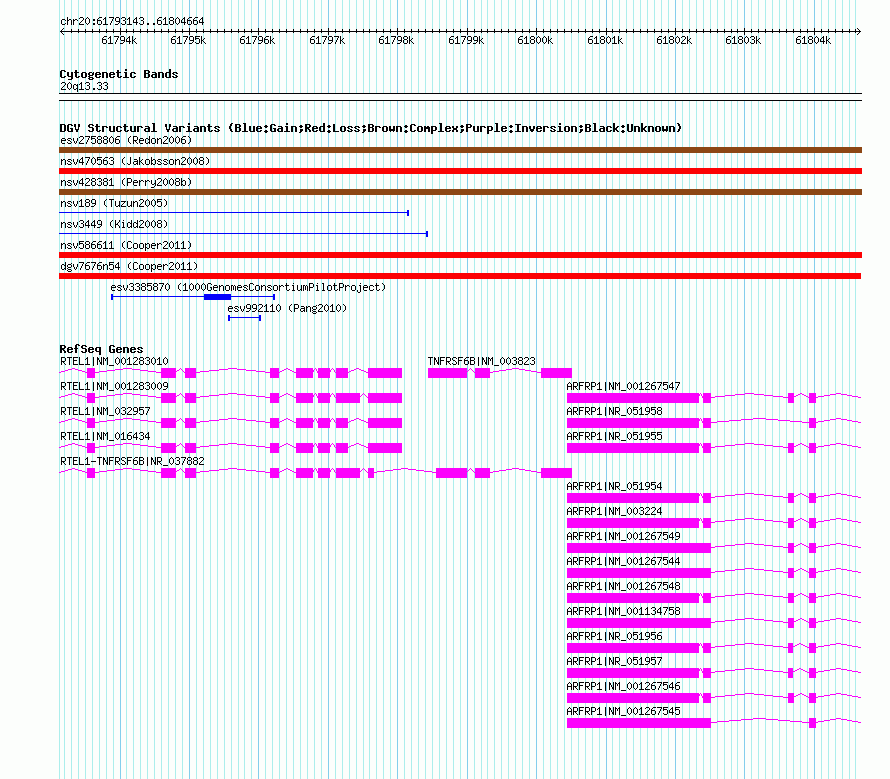Click the red bar under nsv470563
Viewport: 890px width, 779px height.
[460, 171]
